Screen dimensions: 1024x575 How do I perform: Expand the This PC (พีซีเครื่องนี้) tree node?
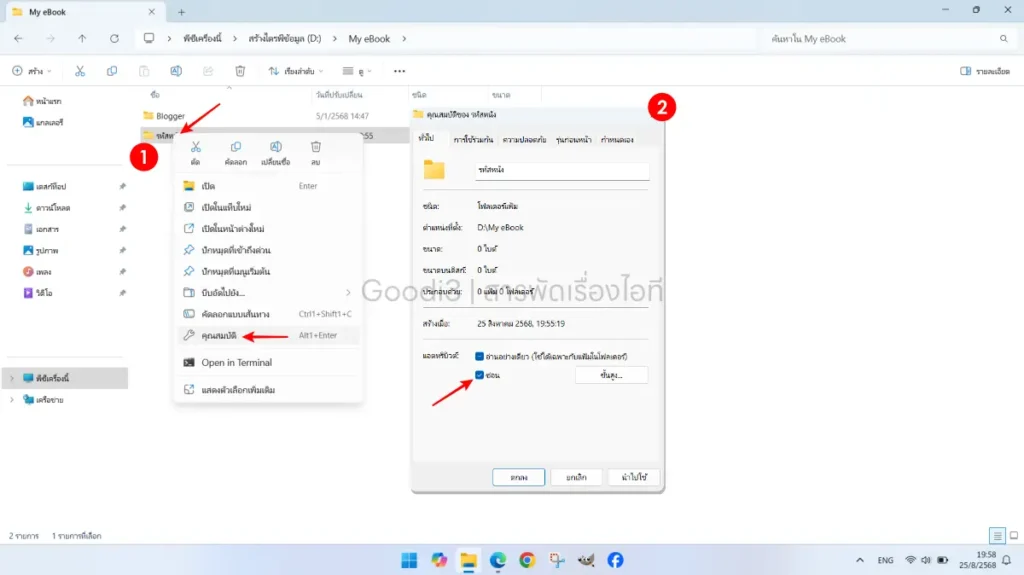click(x=12, y=378)
